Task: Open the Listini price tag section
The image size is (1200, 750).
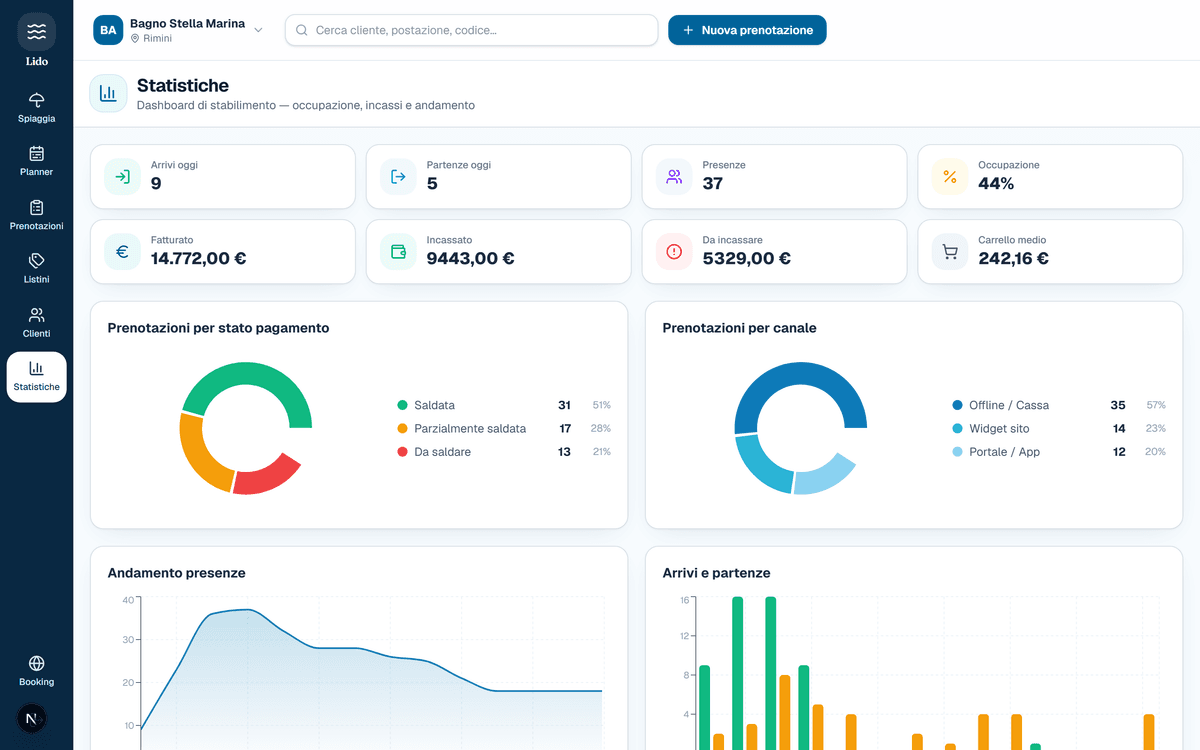Action: pyautogui.click(x=36, y=268)
